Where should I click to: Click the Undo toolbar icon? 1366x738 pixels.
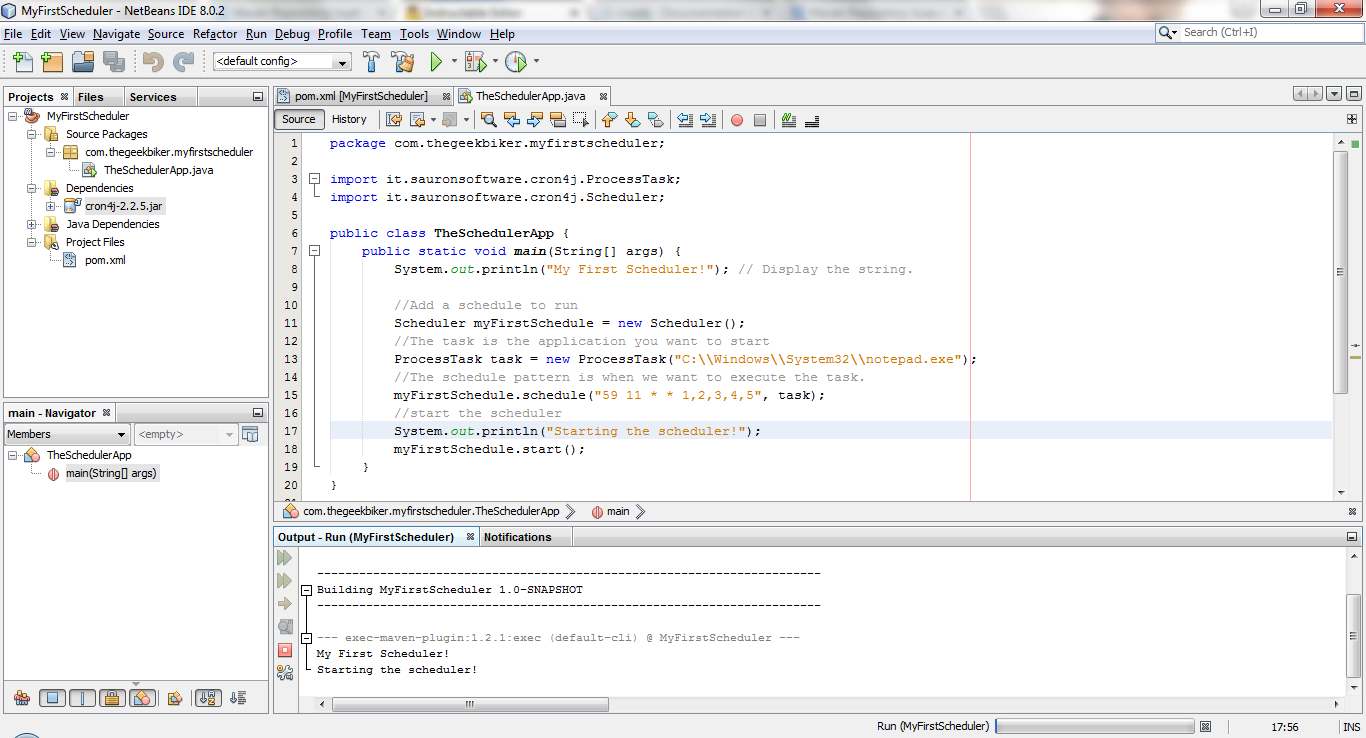click(153, 62)
